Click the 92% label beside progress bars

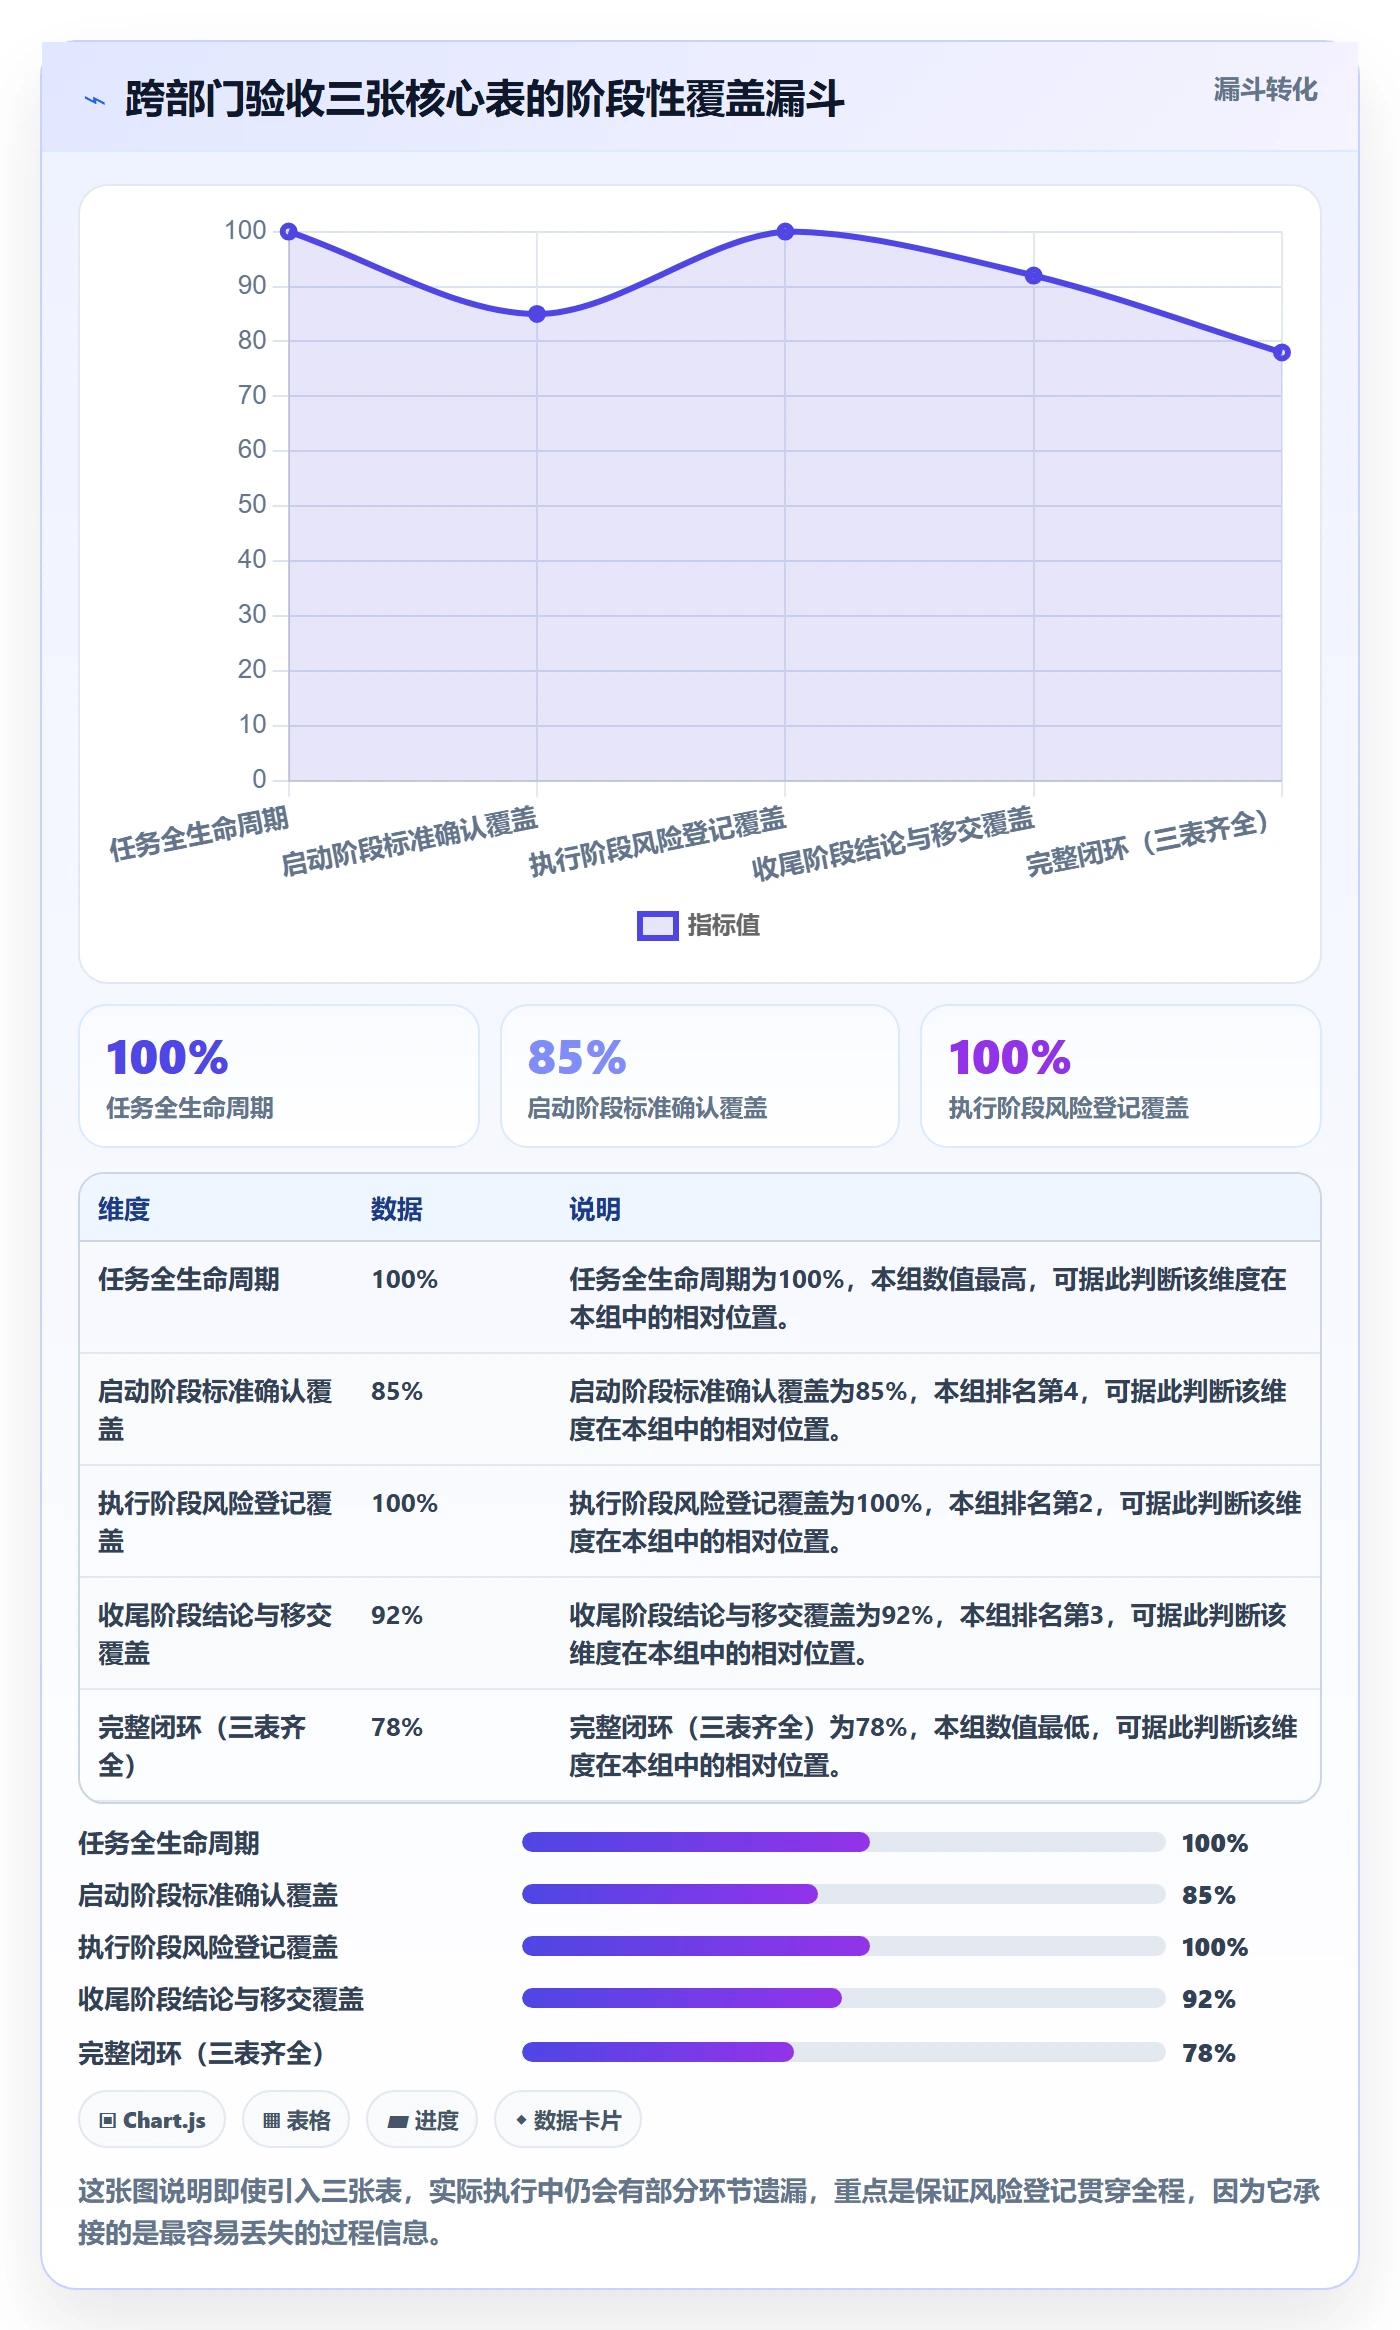click(x=1209, y=1999)
